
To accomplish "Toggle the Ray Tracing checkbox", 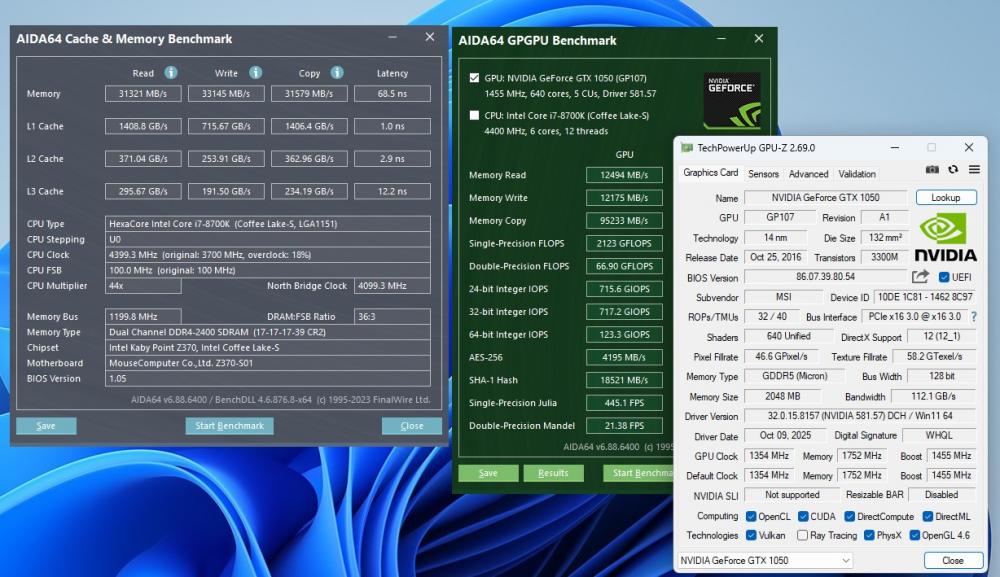I will pos(802,536).
